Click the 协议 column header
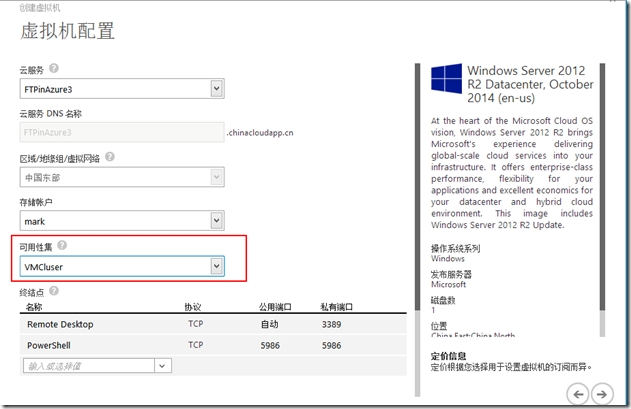This screenshot has width=631, height=409. click(193, 307)
